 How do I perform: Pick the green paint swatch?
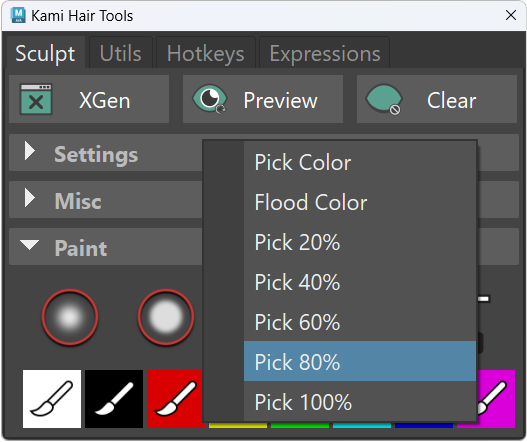point(300,425)
